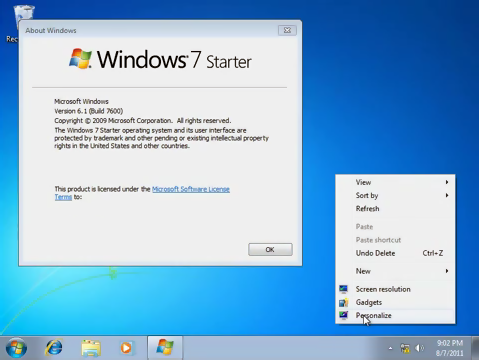Click the Screen resolution monitor icon
Screen dimensions: 479x360
[343, 289]
